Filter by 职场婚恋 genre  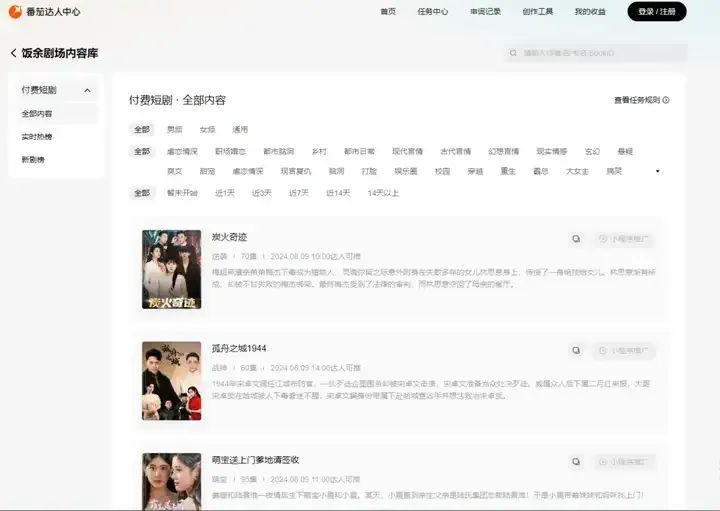231,152
